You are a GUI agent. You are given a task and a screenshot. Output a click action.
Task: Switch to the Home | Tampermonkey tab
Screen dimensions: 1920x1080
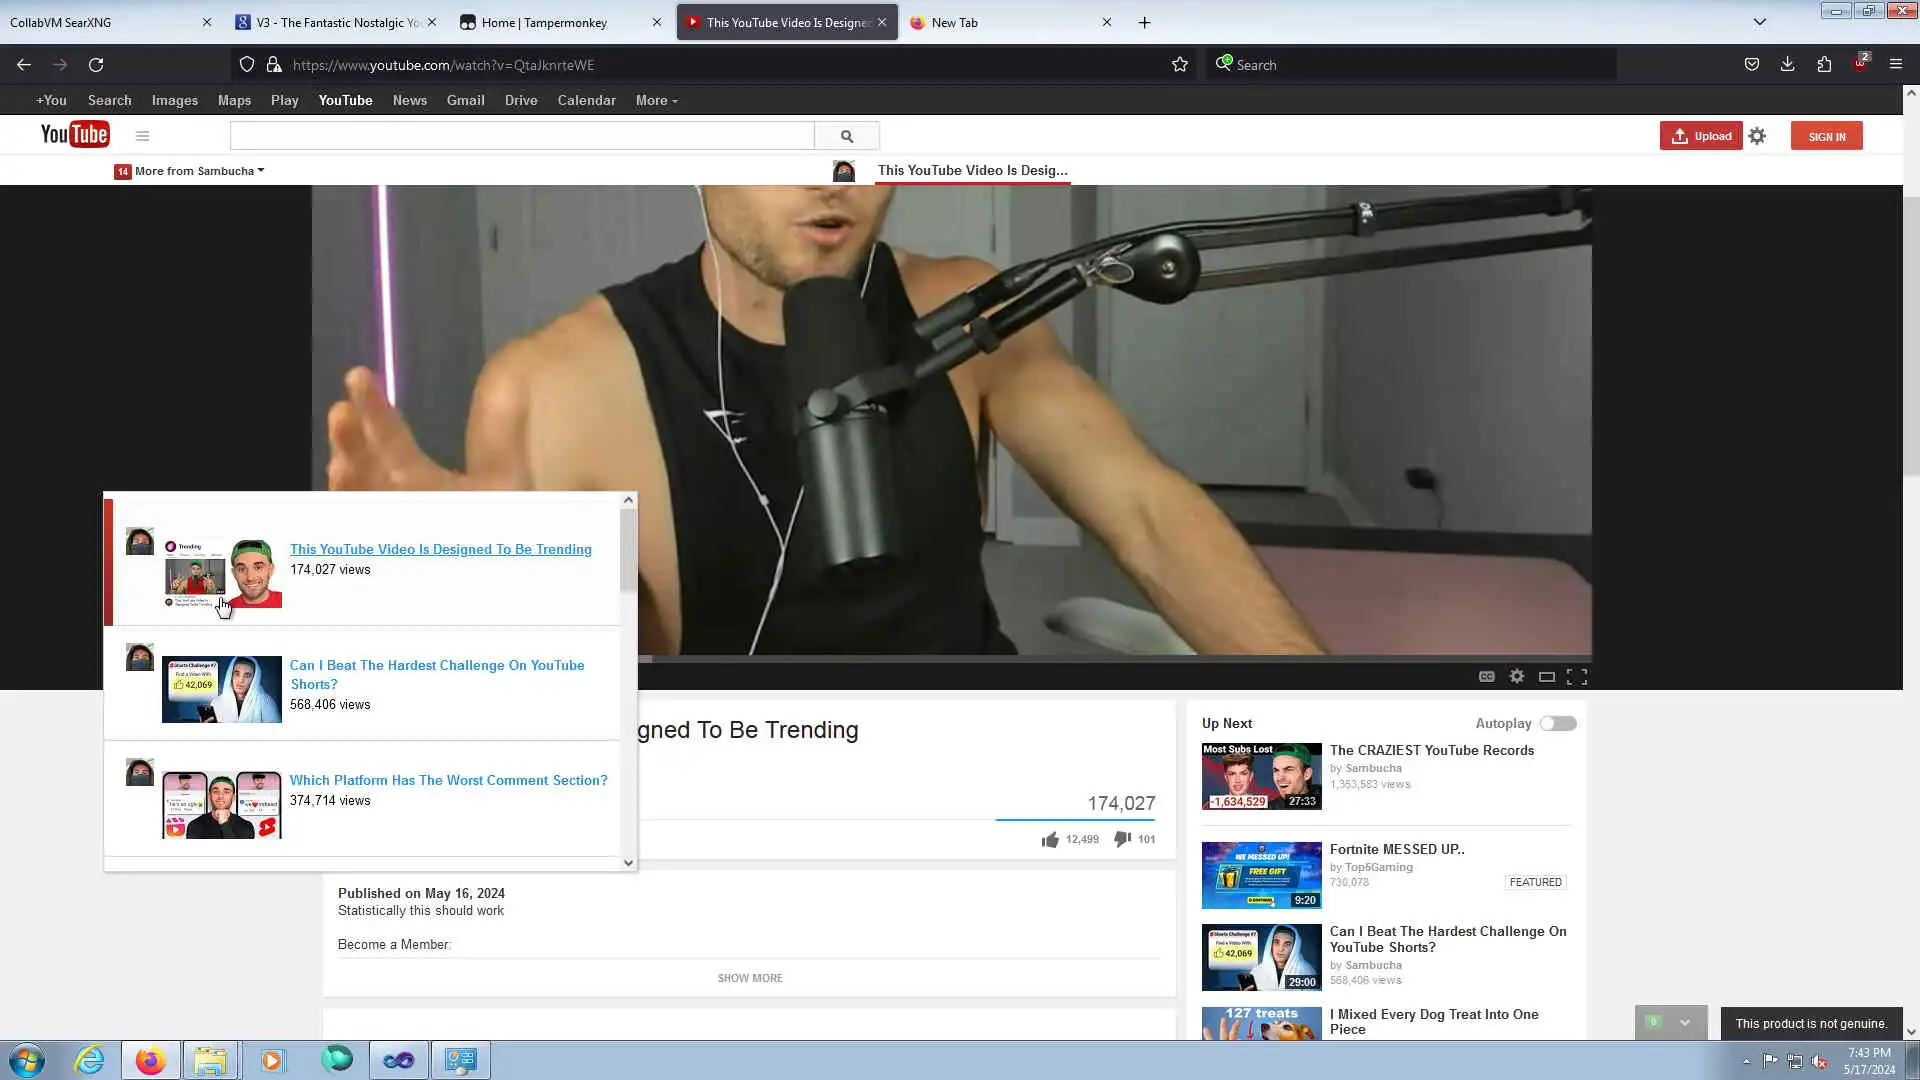coord(544,22)
